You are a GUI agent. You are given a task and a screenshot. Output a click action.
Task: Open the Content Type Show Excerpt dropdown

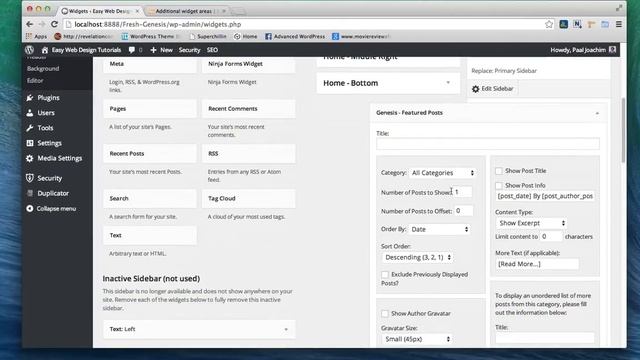tap(532, 223)
